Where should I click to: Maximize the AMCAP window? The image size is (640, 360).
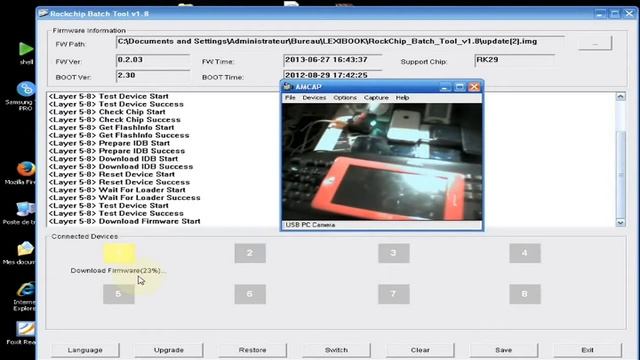click(x=460, y=87)
